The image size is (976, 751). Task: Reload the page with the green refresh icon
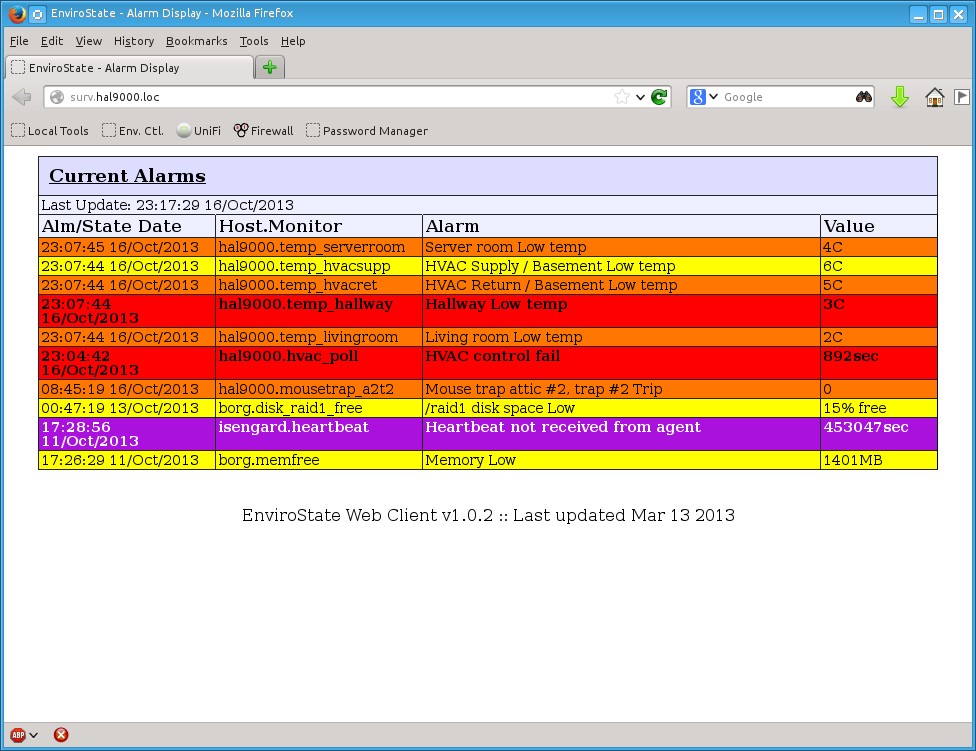659,97
